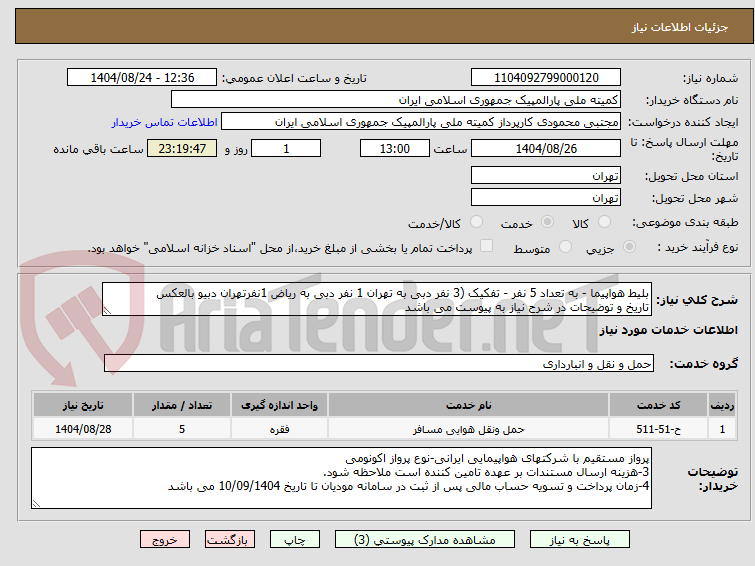Select the خدمت radio button
This screenshot has height=566, width=755.
547,222
